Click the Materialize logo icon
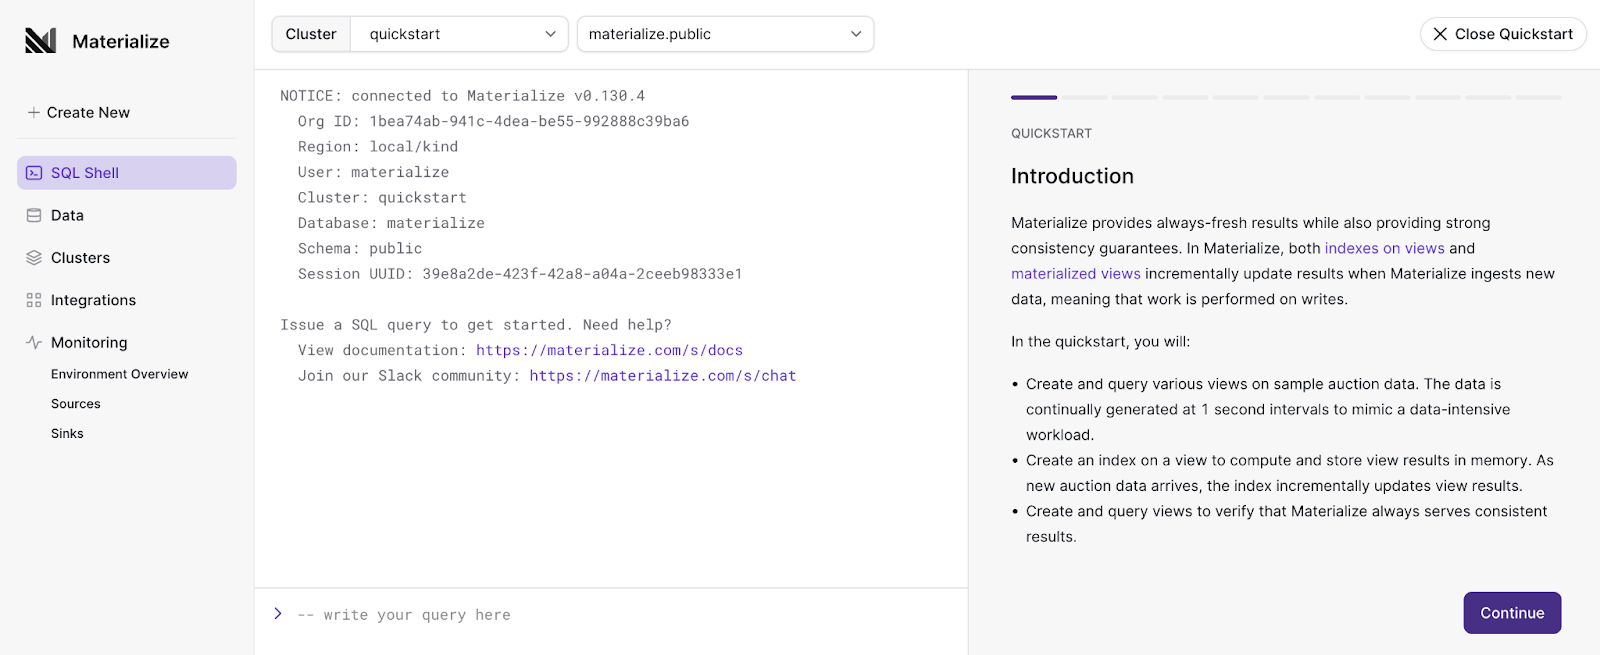Image resolution: width=1600 pixels, height=655 pixels. pos(40,41)
